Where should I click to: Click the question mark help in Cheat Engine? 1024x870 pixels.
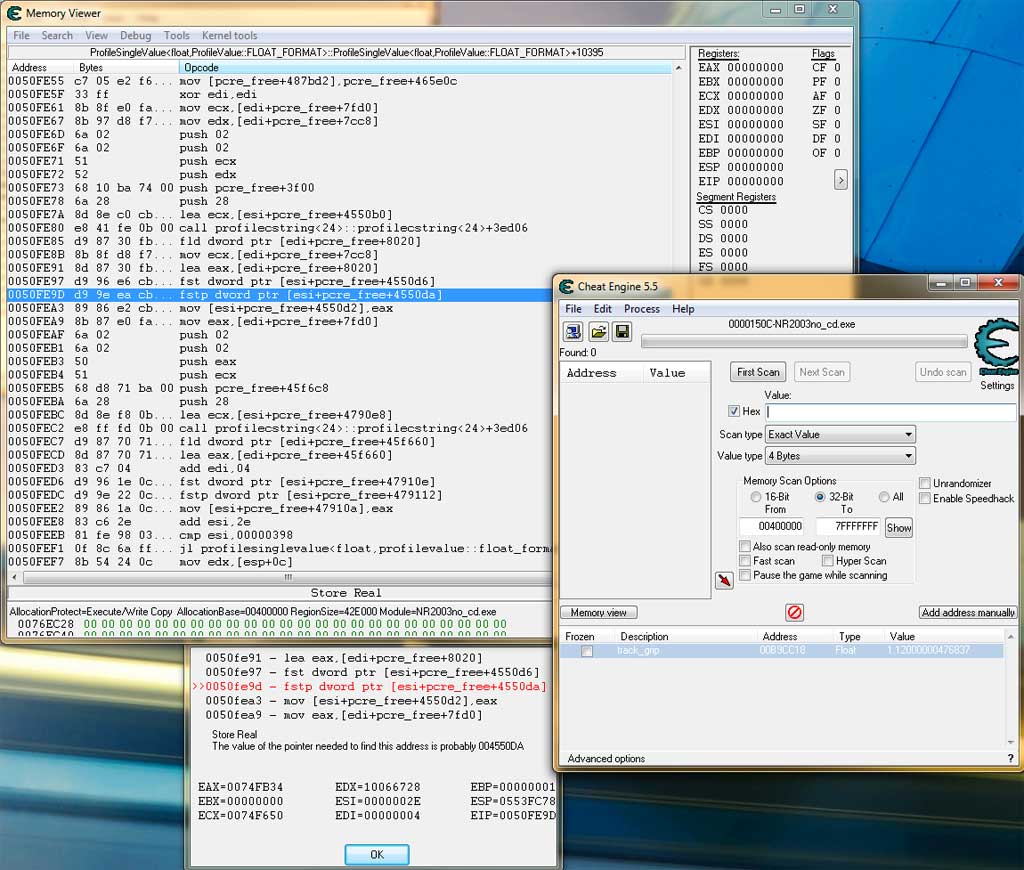click(1011, 758)
